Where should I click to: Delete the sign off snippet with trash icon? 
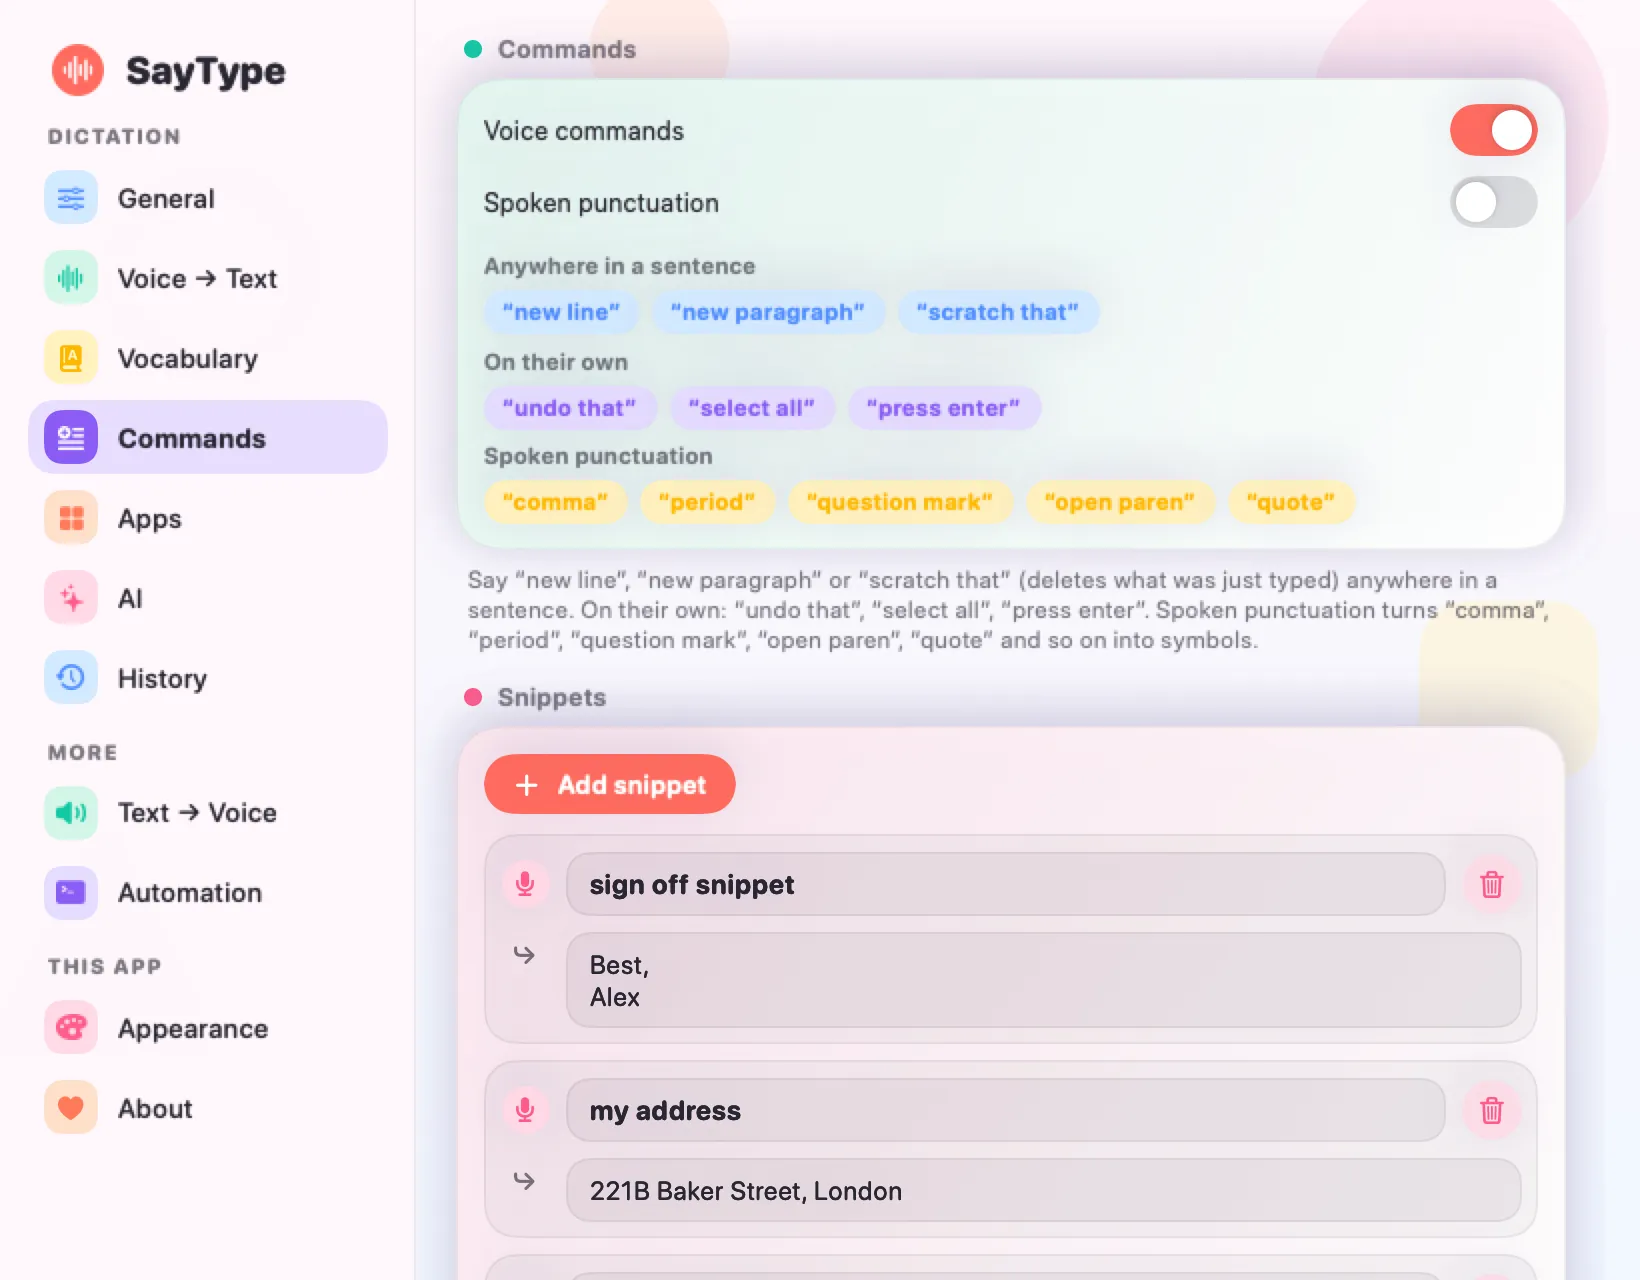[1492, 884]
